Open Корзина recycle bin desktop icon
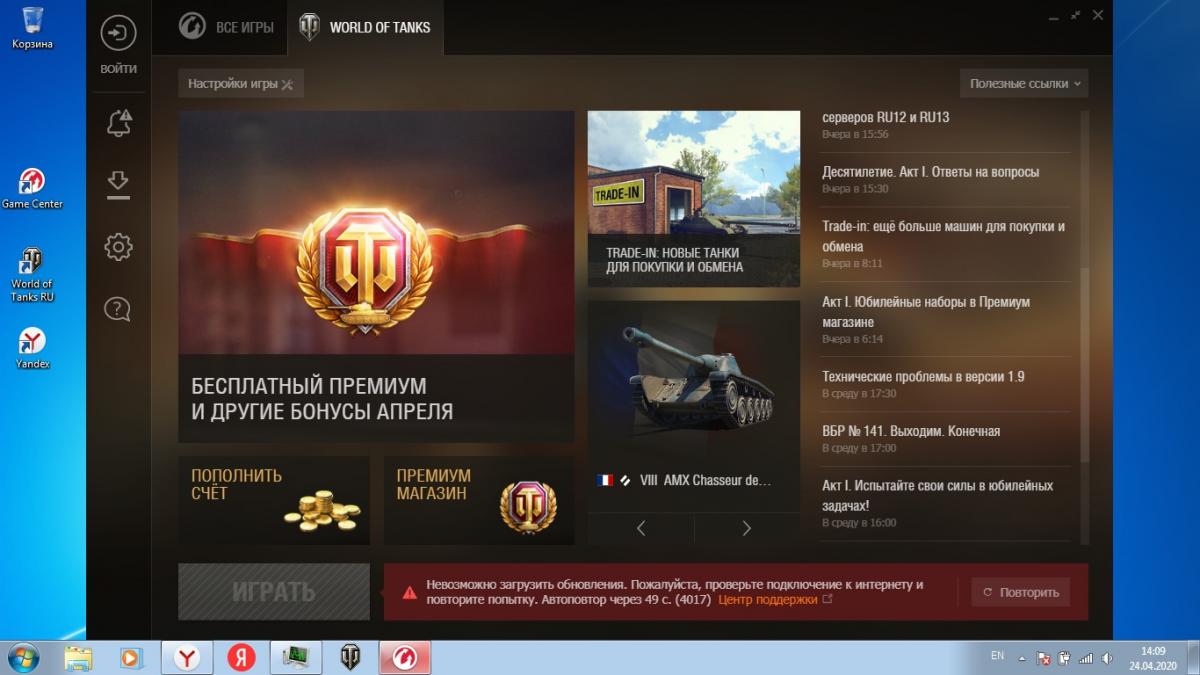 coord(33,28)
